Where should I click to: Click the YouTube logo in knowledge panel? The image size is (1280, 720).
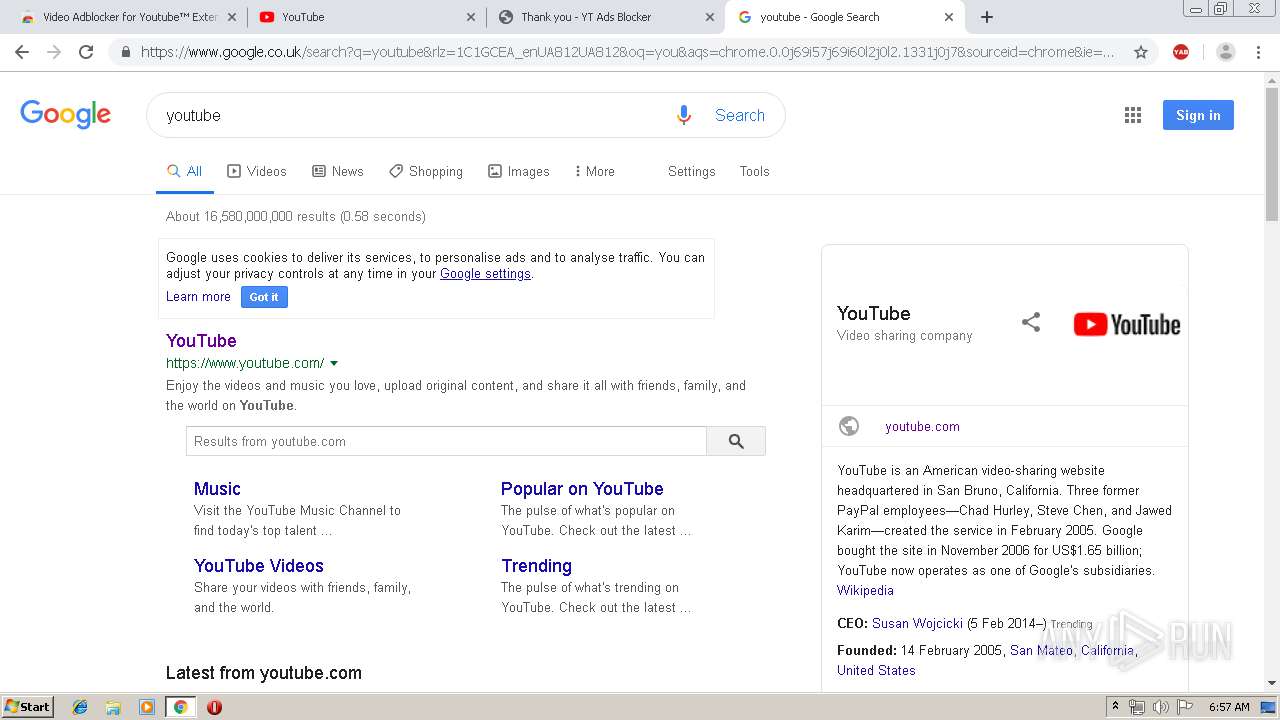[x=1127, y=324]
